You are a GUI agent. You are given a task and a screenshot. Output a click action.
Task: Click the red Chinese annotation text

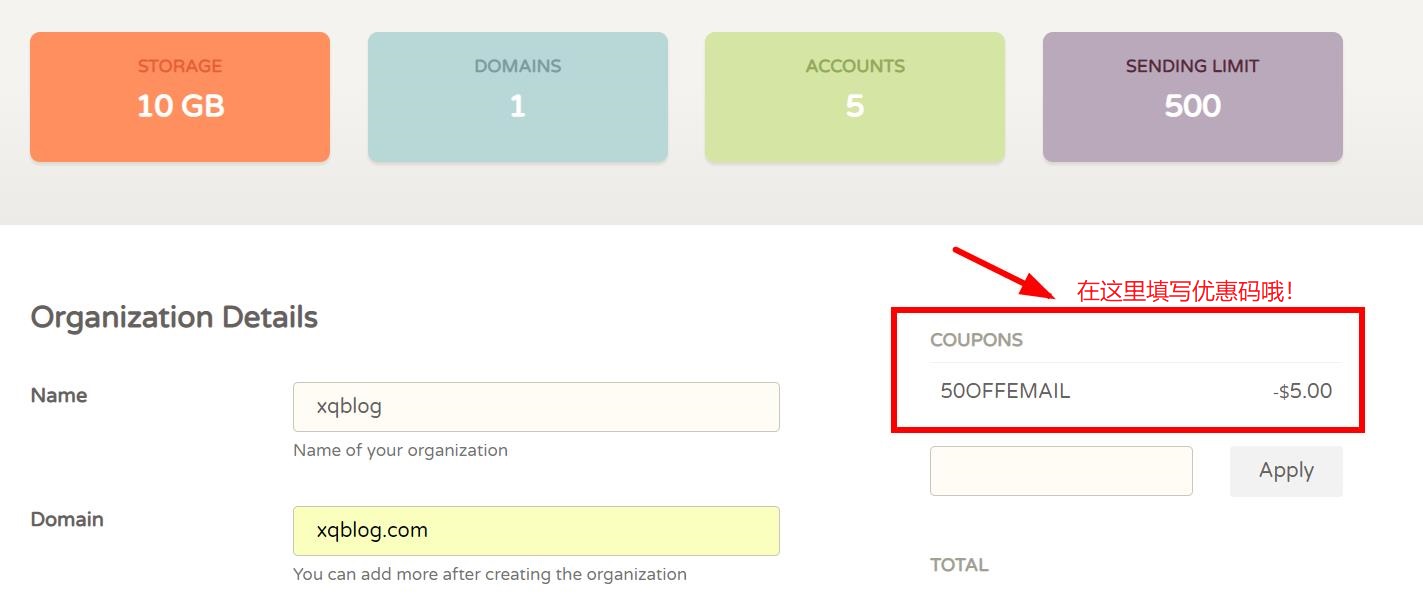point(1185,291)
